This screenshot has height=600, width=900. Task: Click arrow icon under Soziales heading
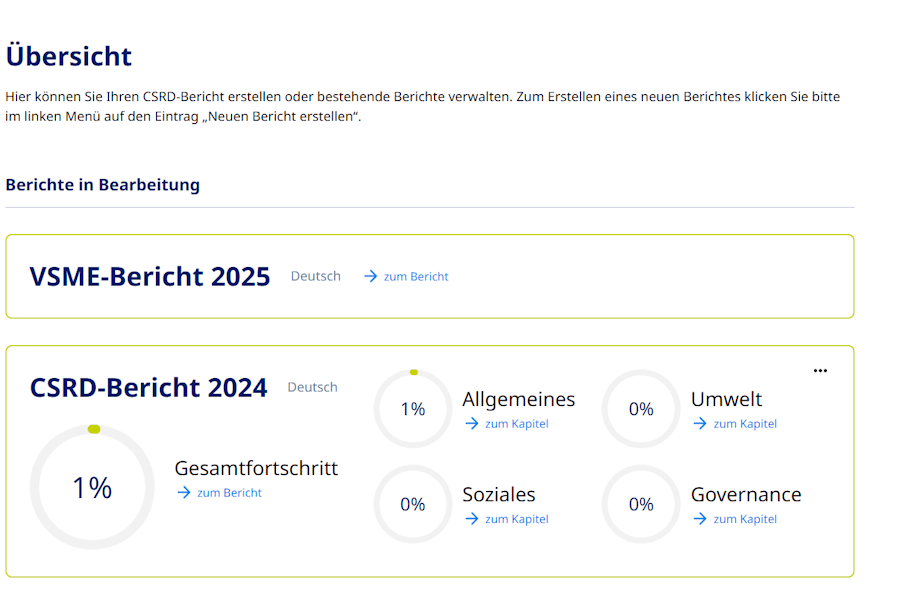471,518
